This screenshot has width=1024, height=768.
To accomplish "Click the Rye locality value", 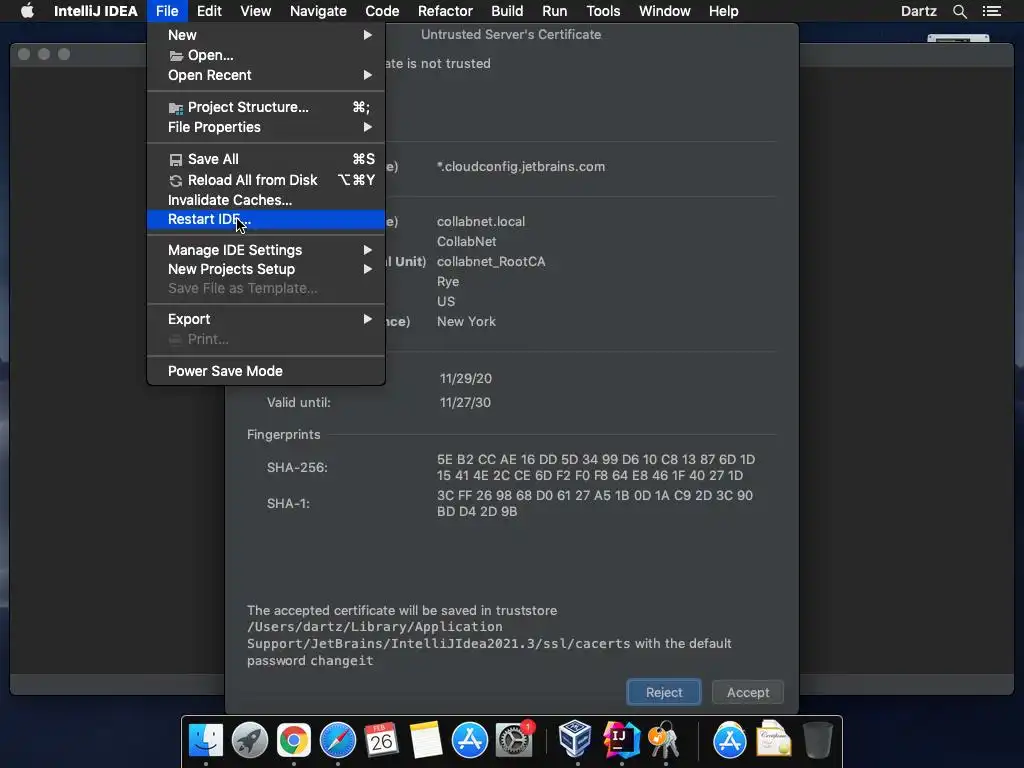I will [x=448, y=281].
